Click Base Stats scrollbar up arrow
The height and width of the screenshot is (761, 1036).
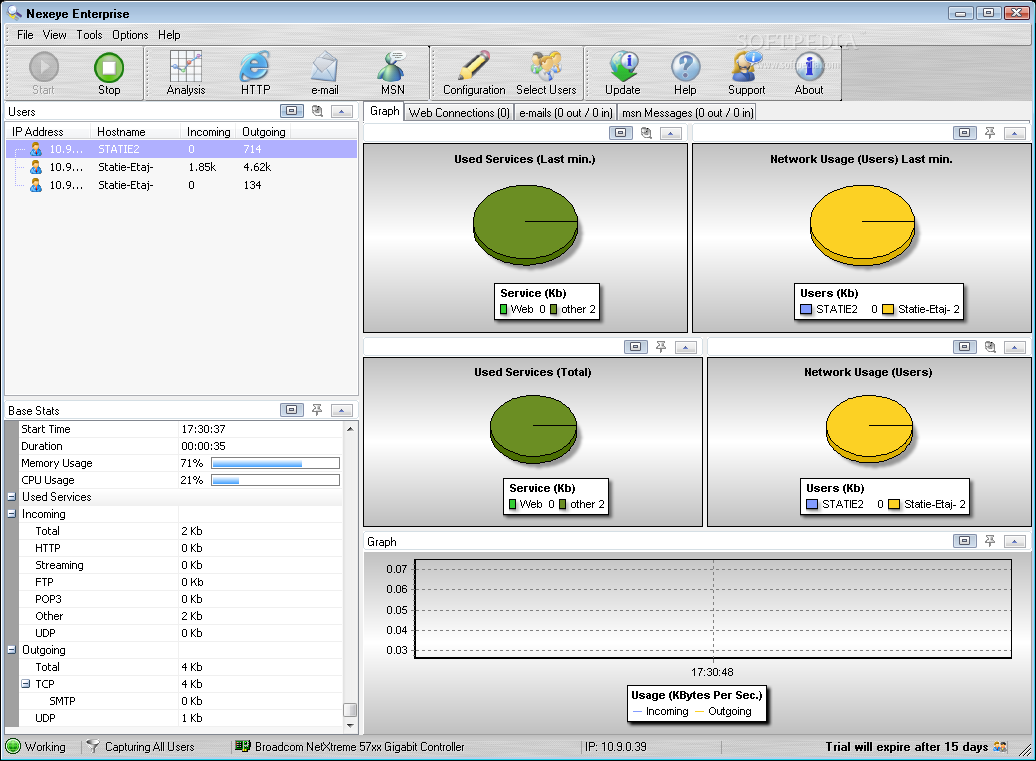pyautogui.click(x=350, y=429)
